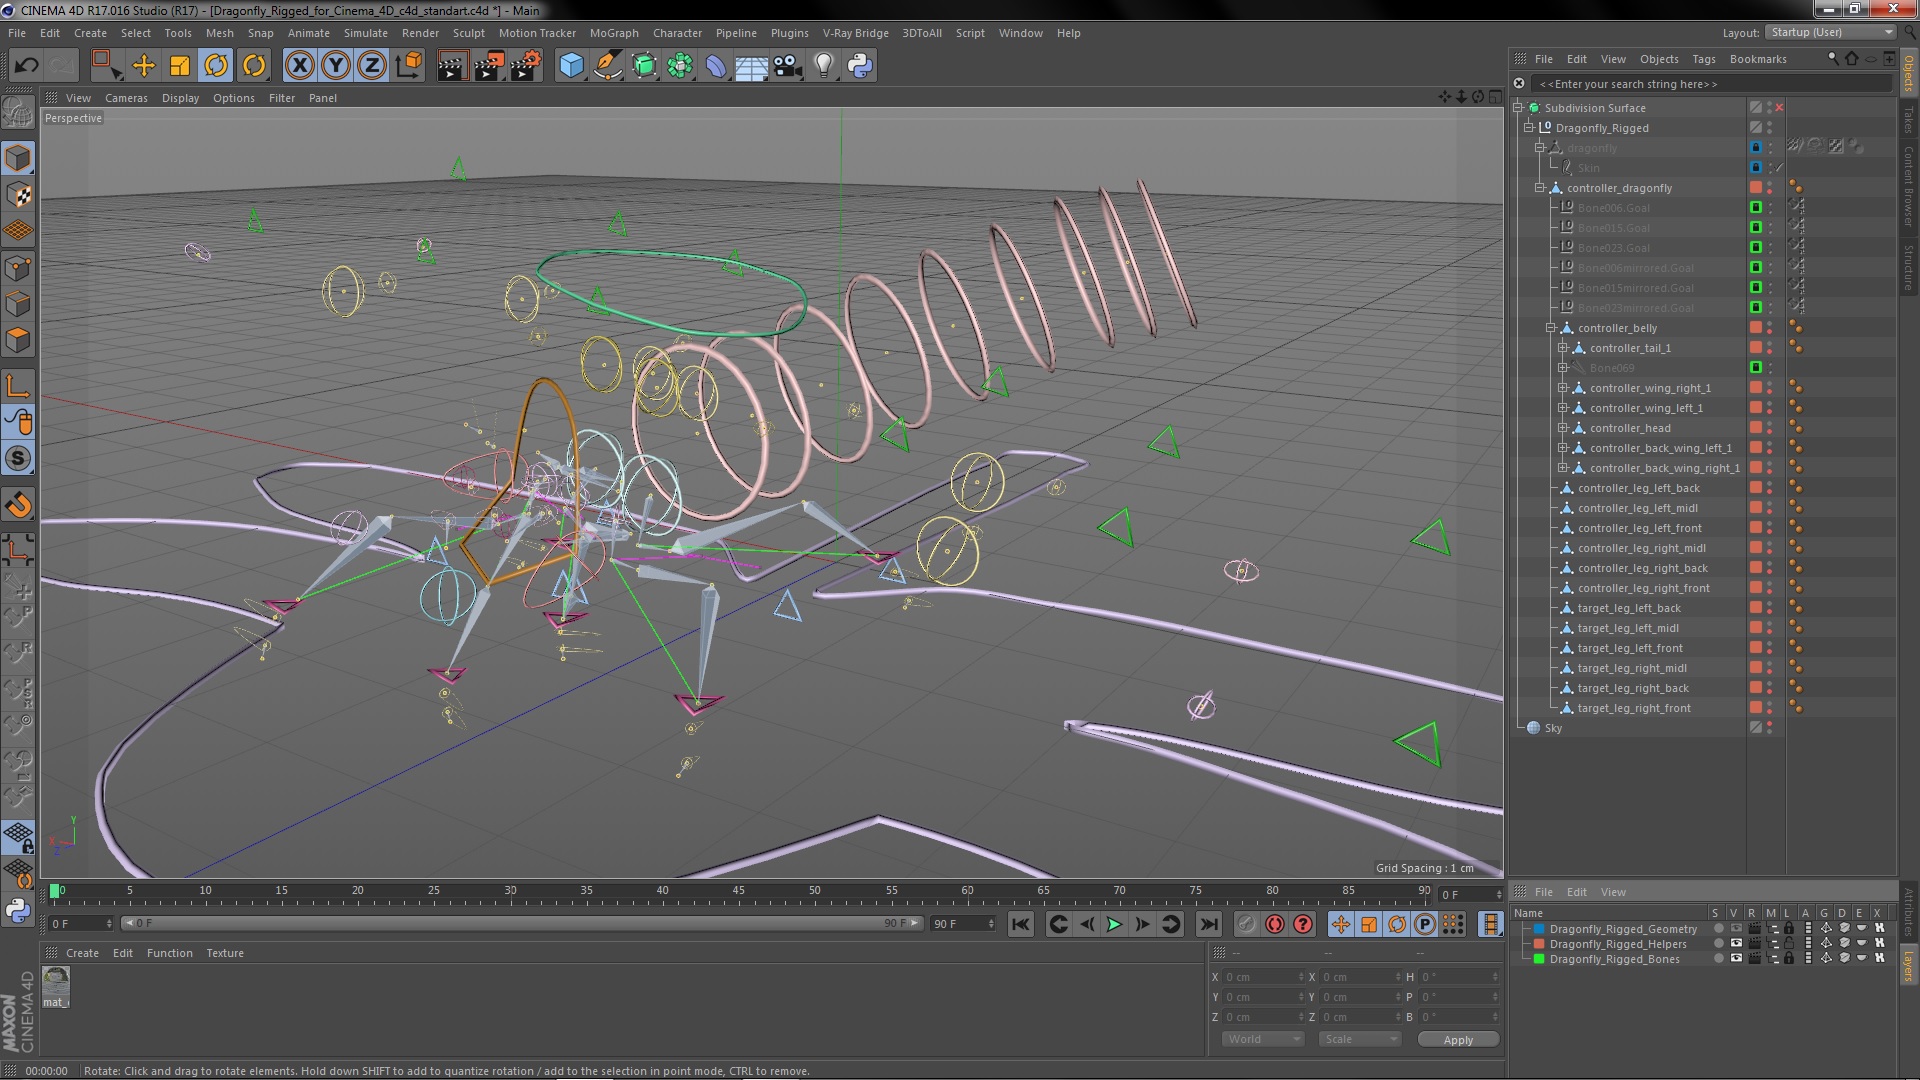Collapse controller_dragonfly node
This screenshot has width=1920, height=1080.
[1541, 188]
